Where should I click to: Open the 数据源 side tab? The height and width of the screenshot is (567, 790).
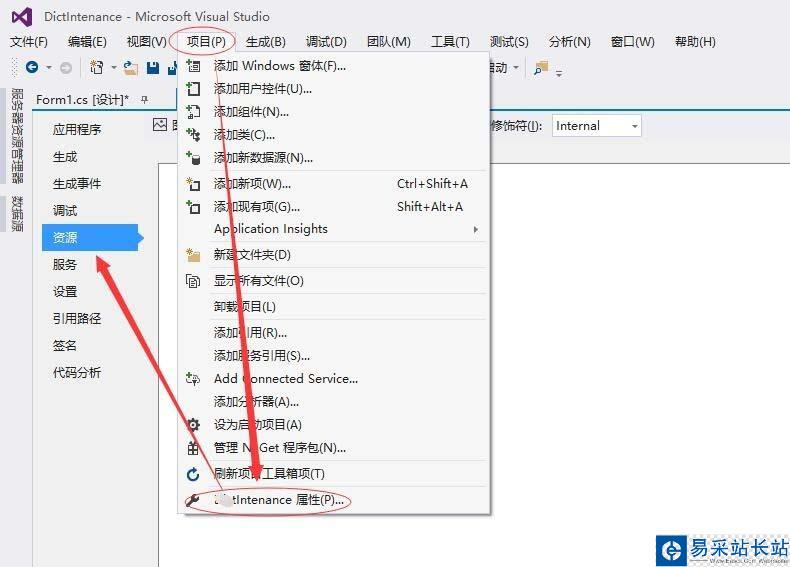(17, 214)
